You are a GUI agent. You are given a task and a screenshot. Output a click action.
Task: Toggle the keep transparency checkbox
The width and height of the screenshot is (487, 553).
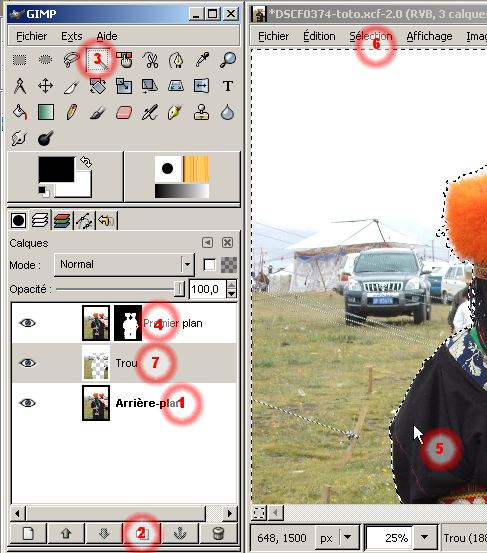(x=209, y=265)
